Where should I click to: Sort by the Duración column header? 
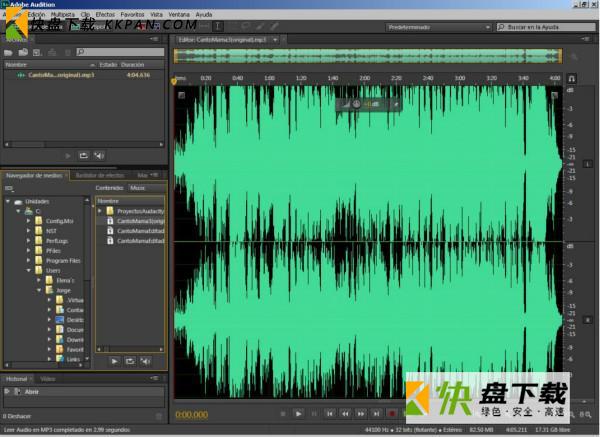132,65
